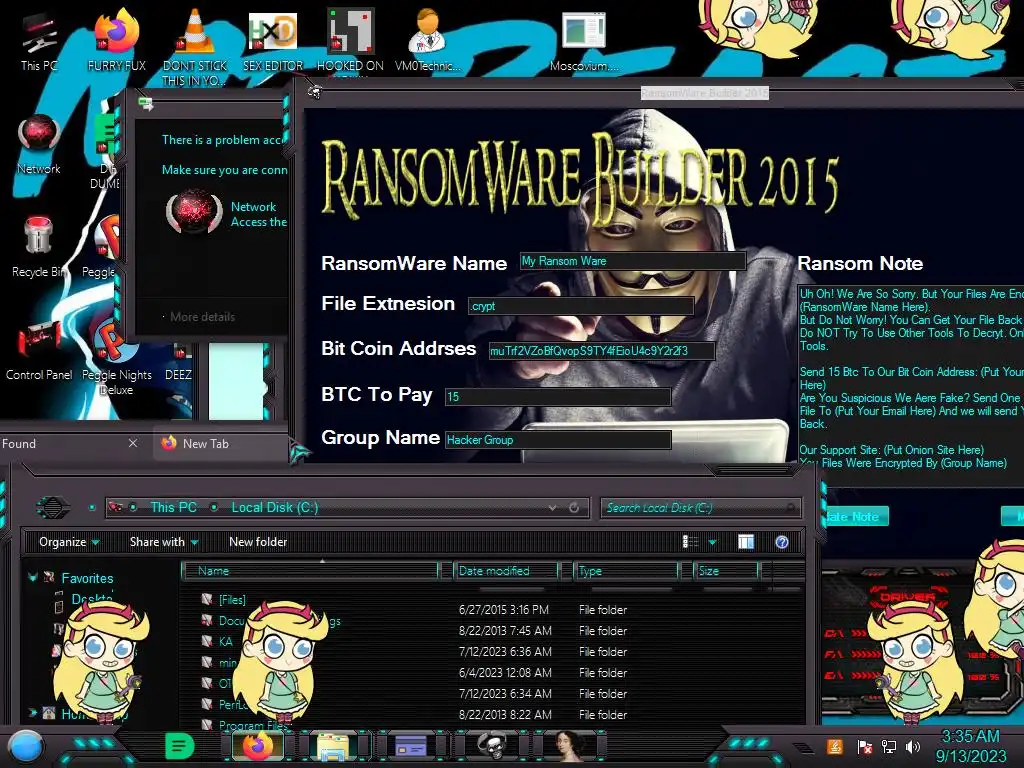This screenshot has width=1024, height=768.
Task: Switch to the New Tab Firefox tab
Action: coord(221,444)
